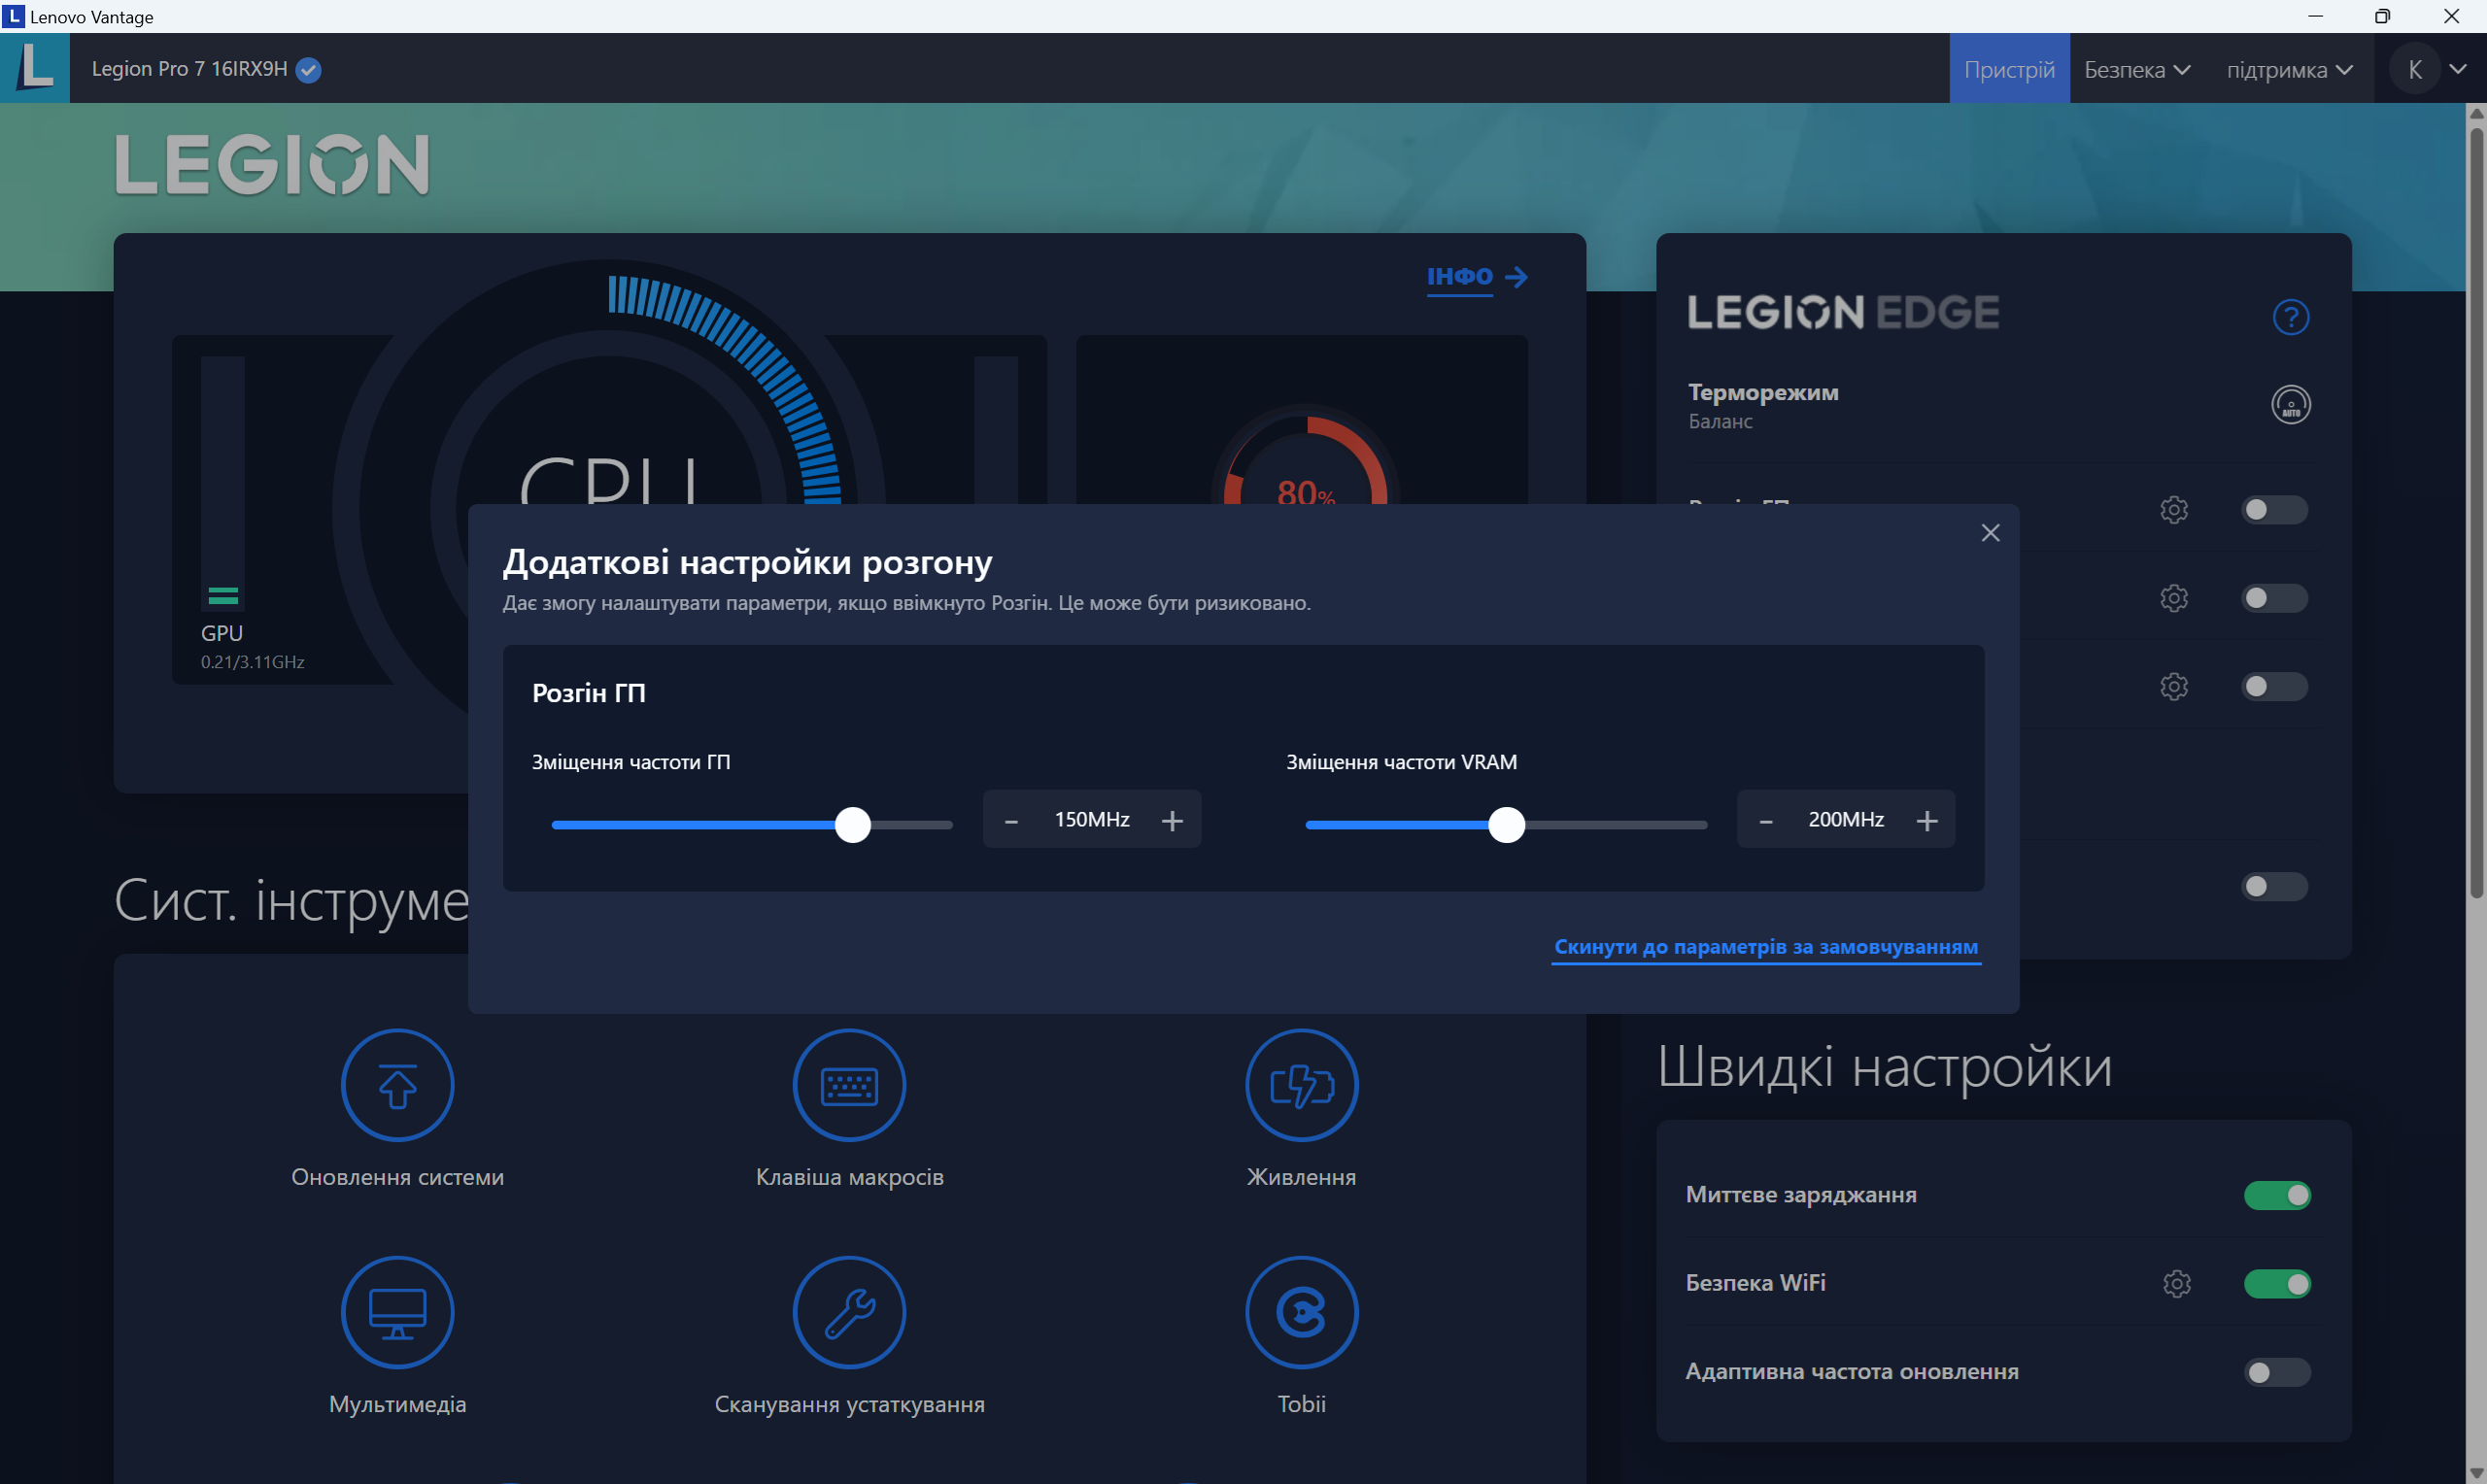This screenshot has width=2487, height=1484.
Task: Click the Legion Pro 7 16IRX9H device name
Action: click(x=189, y=69)
